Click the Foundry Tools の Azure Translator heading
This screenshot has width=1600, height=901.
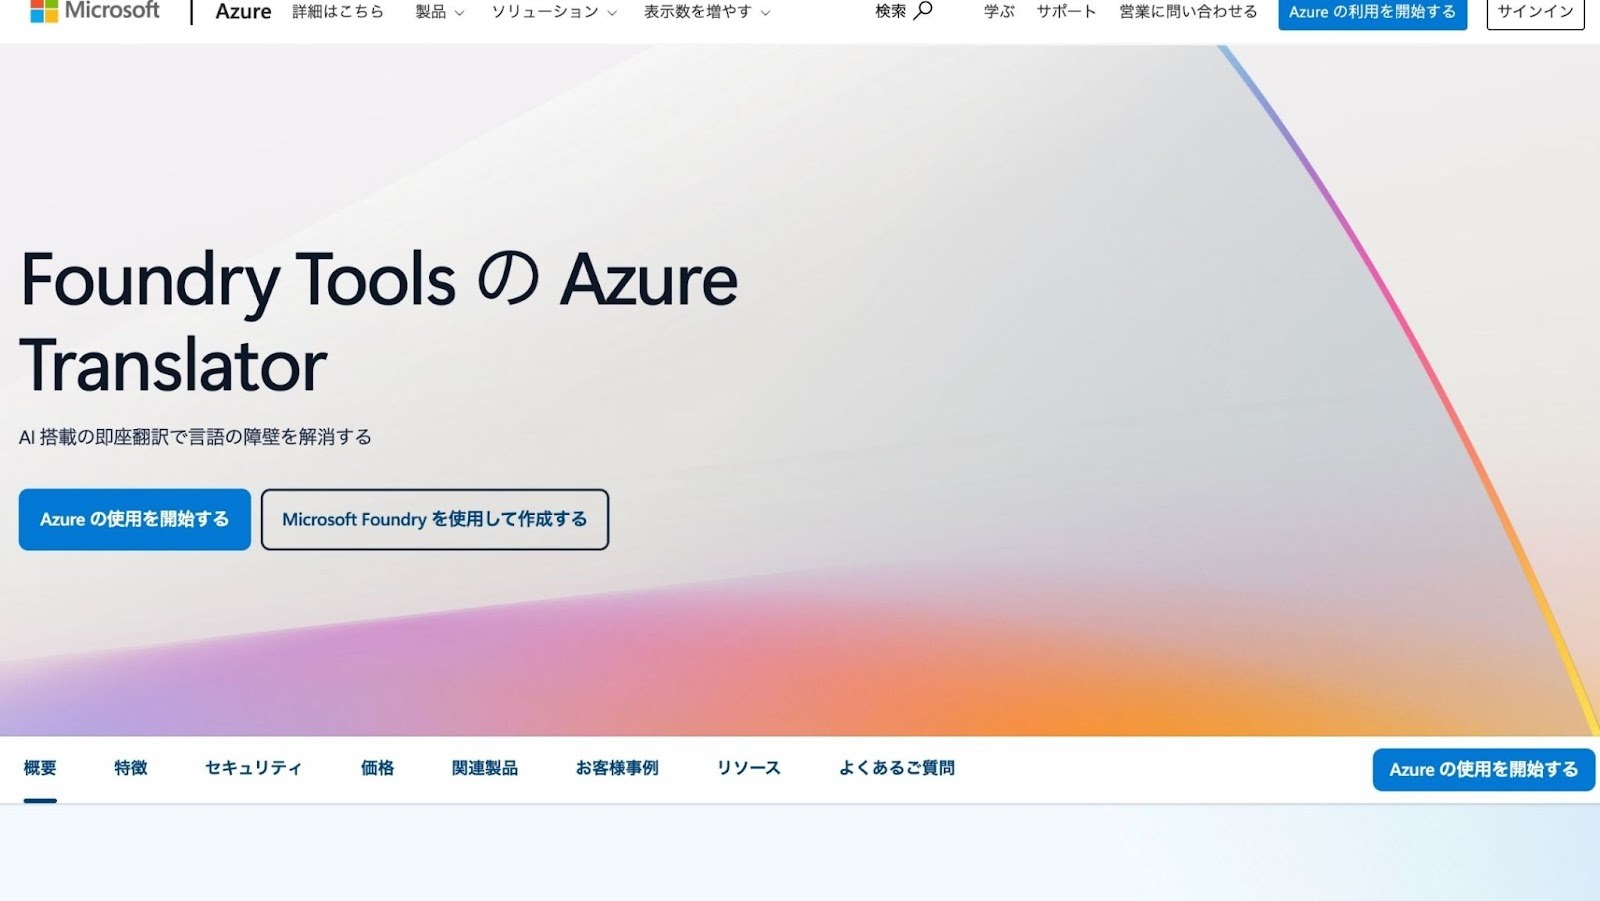379,322
